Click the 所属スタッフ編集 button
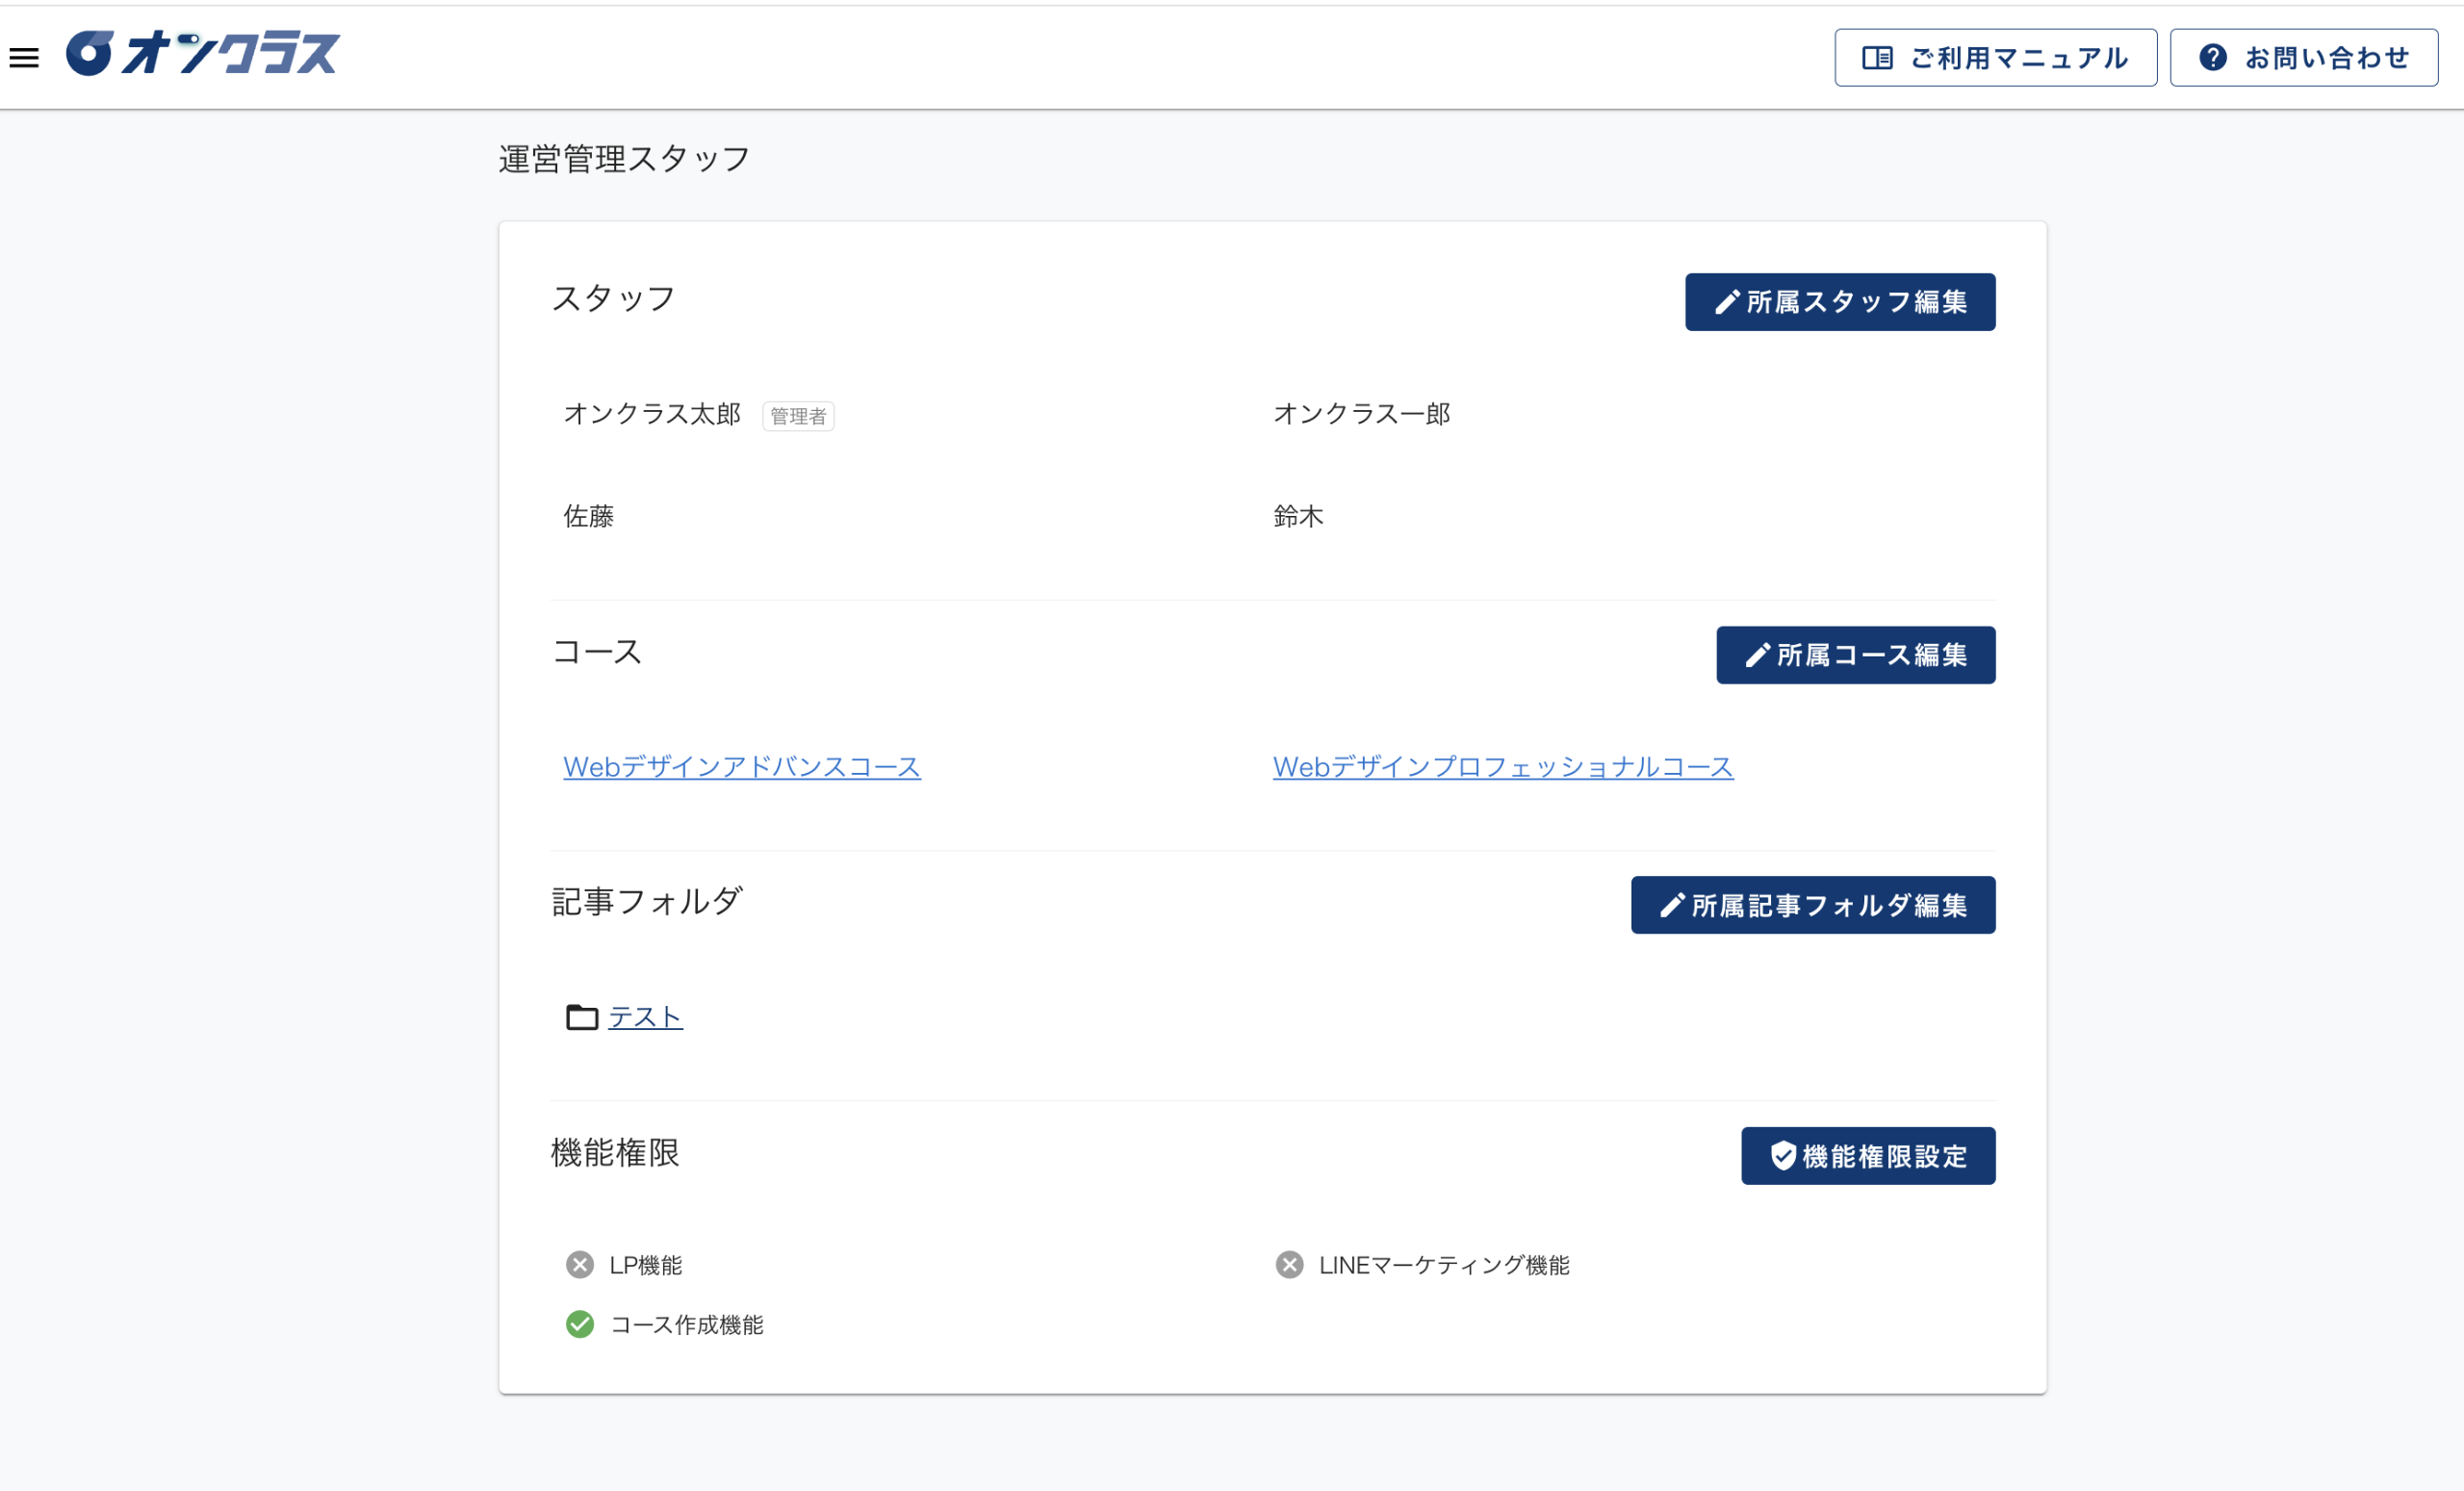 [1840, 302]
